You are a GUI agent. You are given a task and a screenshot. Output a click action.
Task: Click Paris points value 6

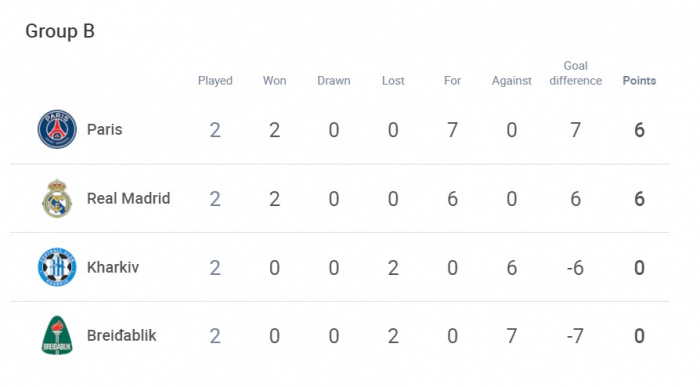639,130
